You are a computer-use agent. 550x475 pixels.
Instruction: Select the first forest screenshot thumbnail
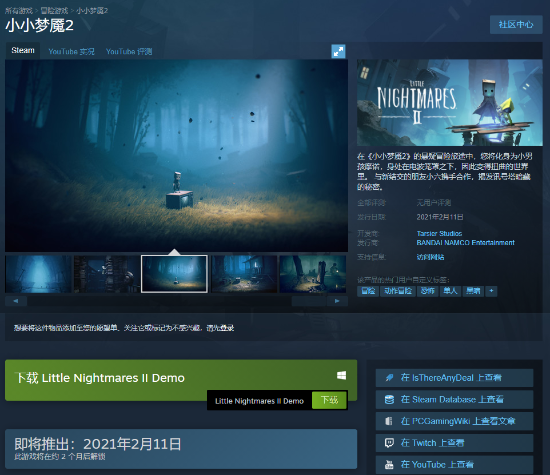(38, 274)
